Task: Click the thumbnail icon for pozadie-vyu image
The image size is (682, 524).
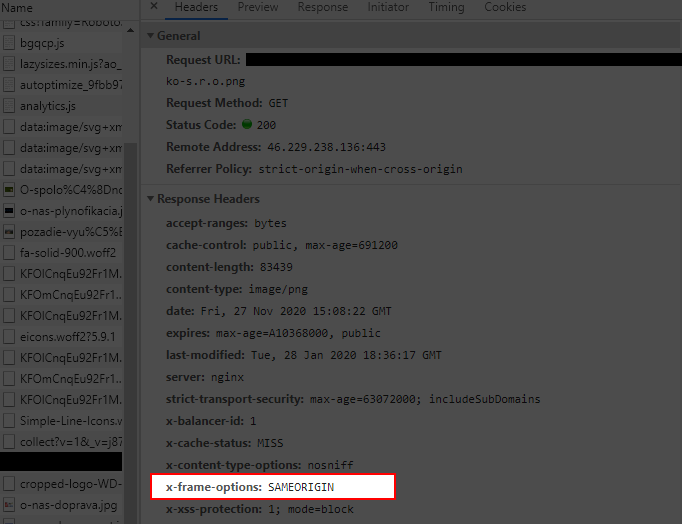Action: tap(9, 231)
